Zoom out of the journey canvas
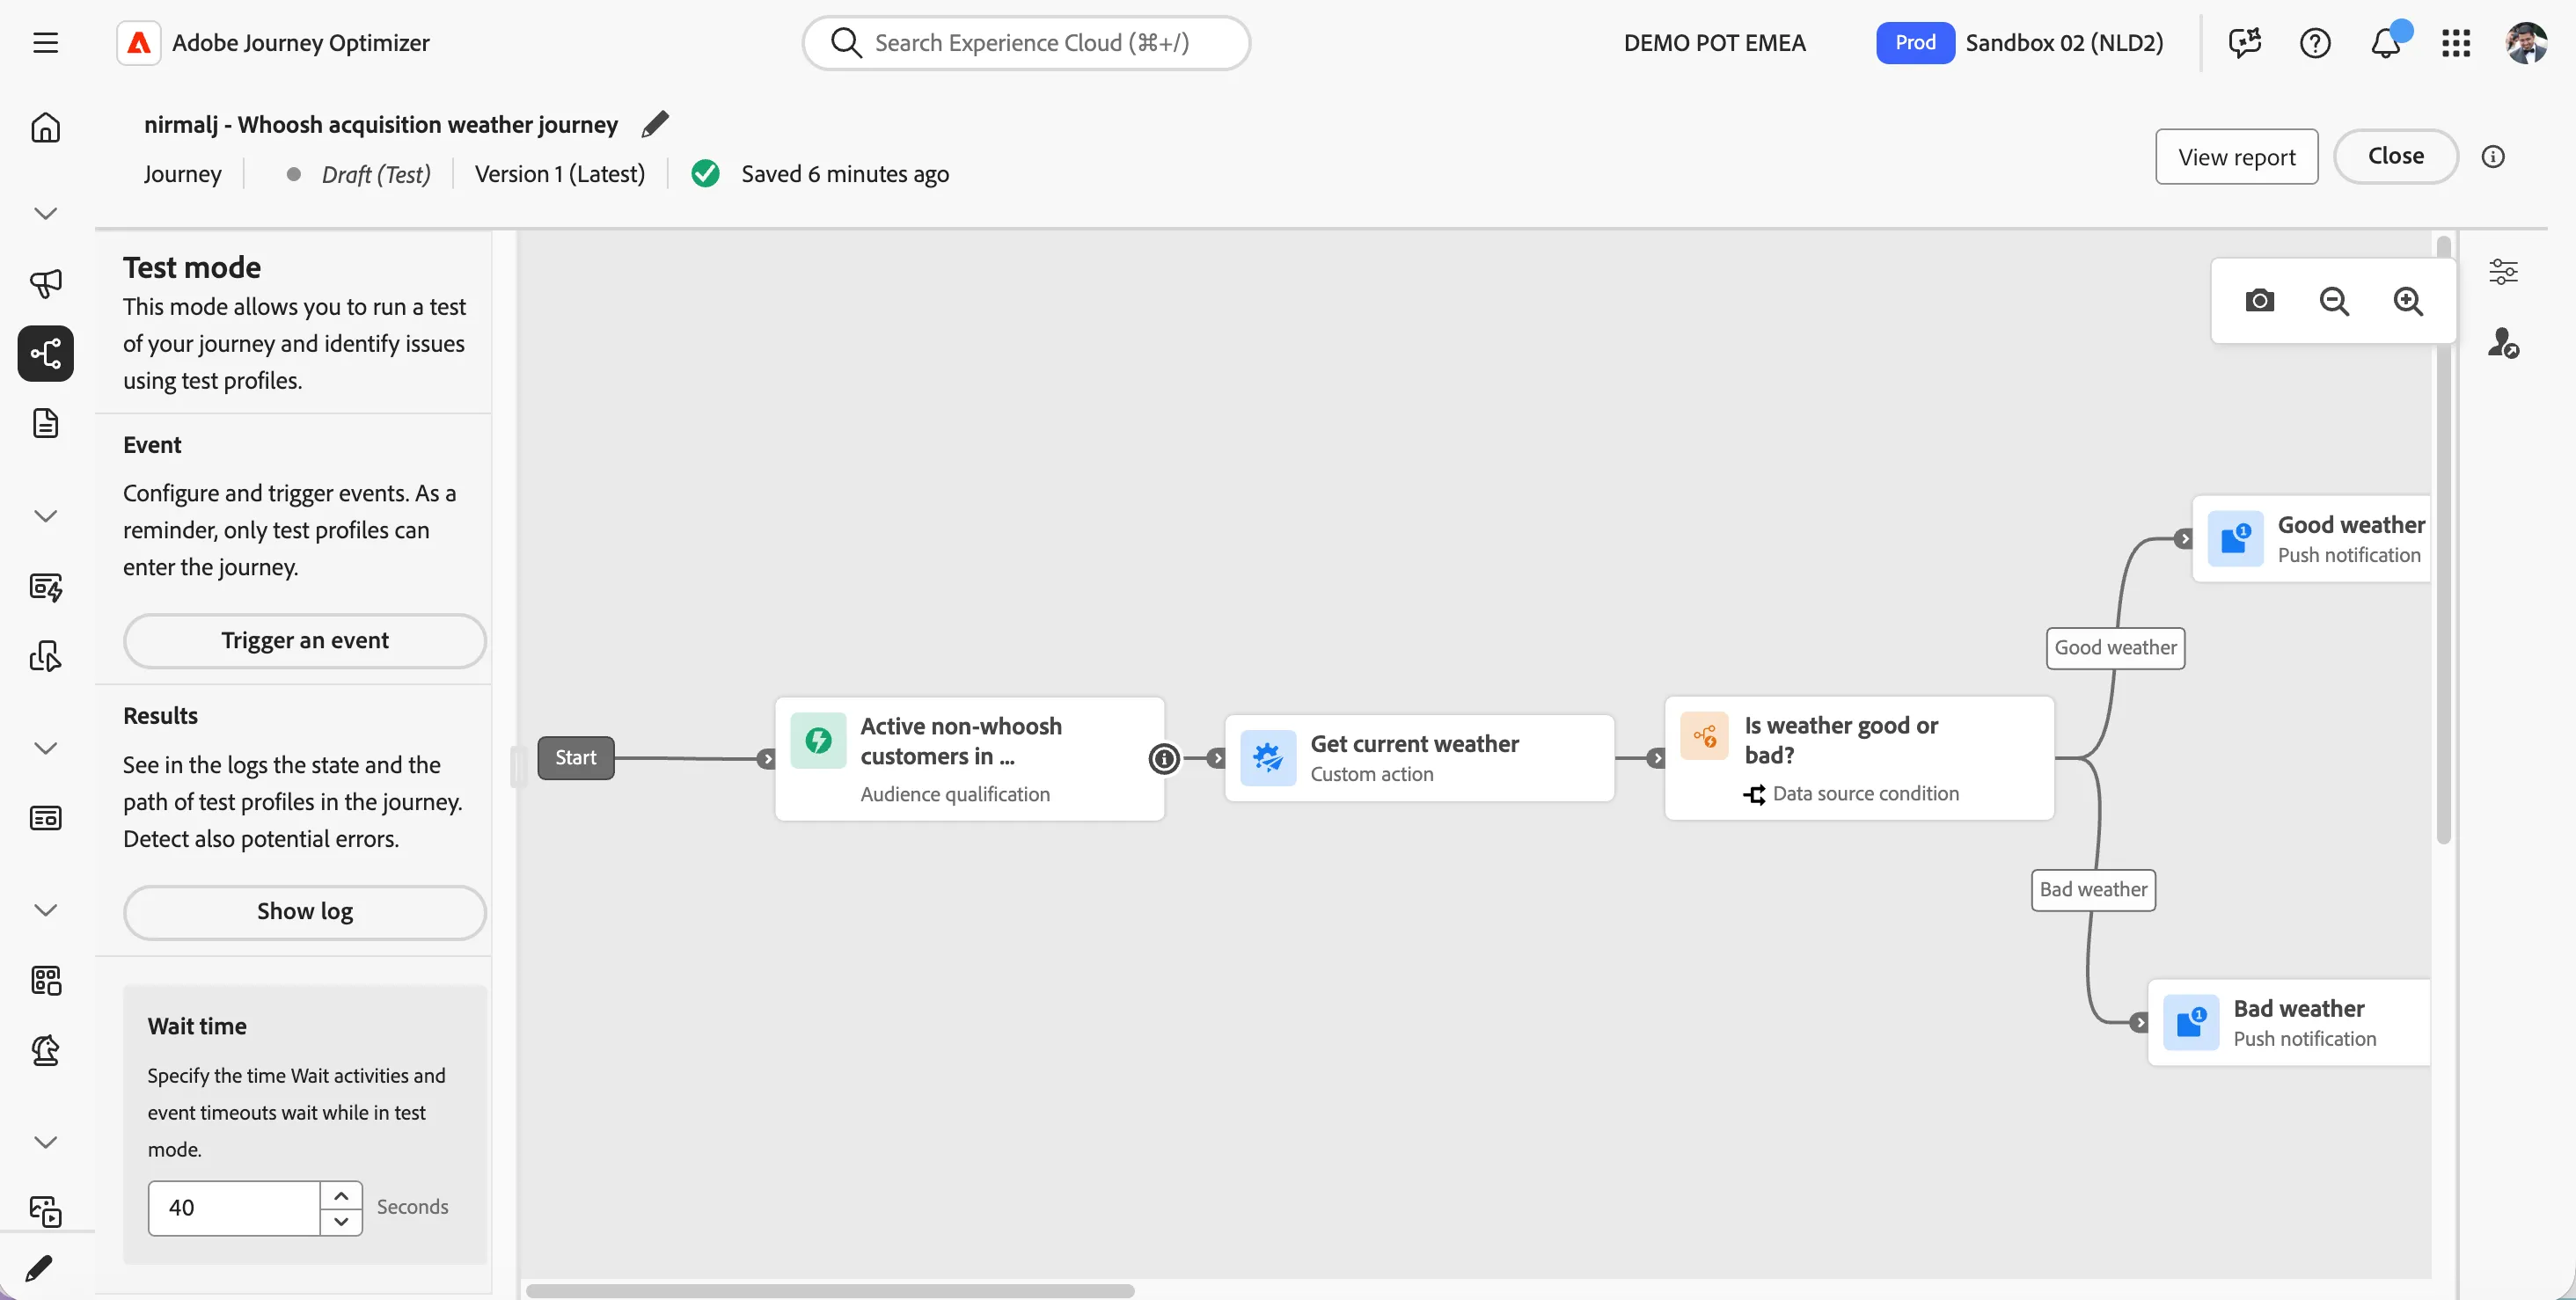 [2334, 301]
